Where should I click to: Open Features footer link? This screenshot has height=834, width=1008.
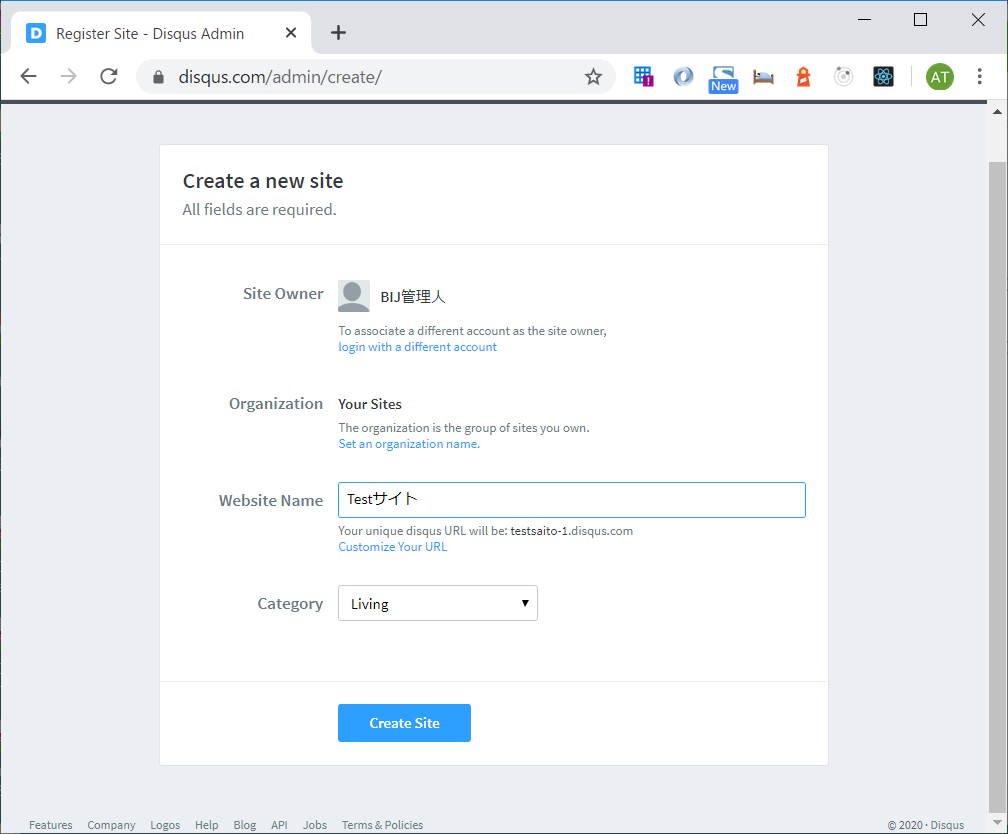click(51, 824)
